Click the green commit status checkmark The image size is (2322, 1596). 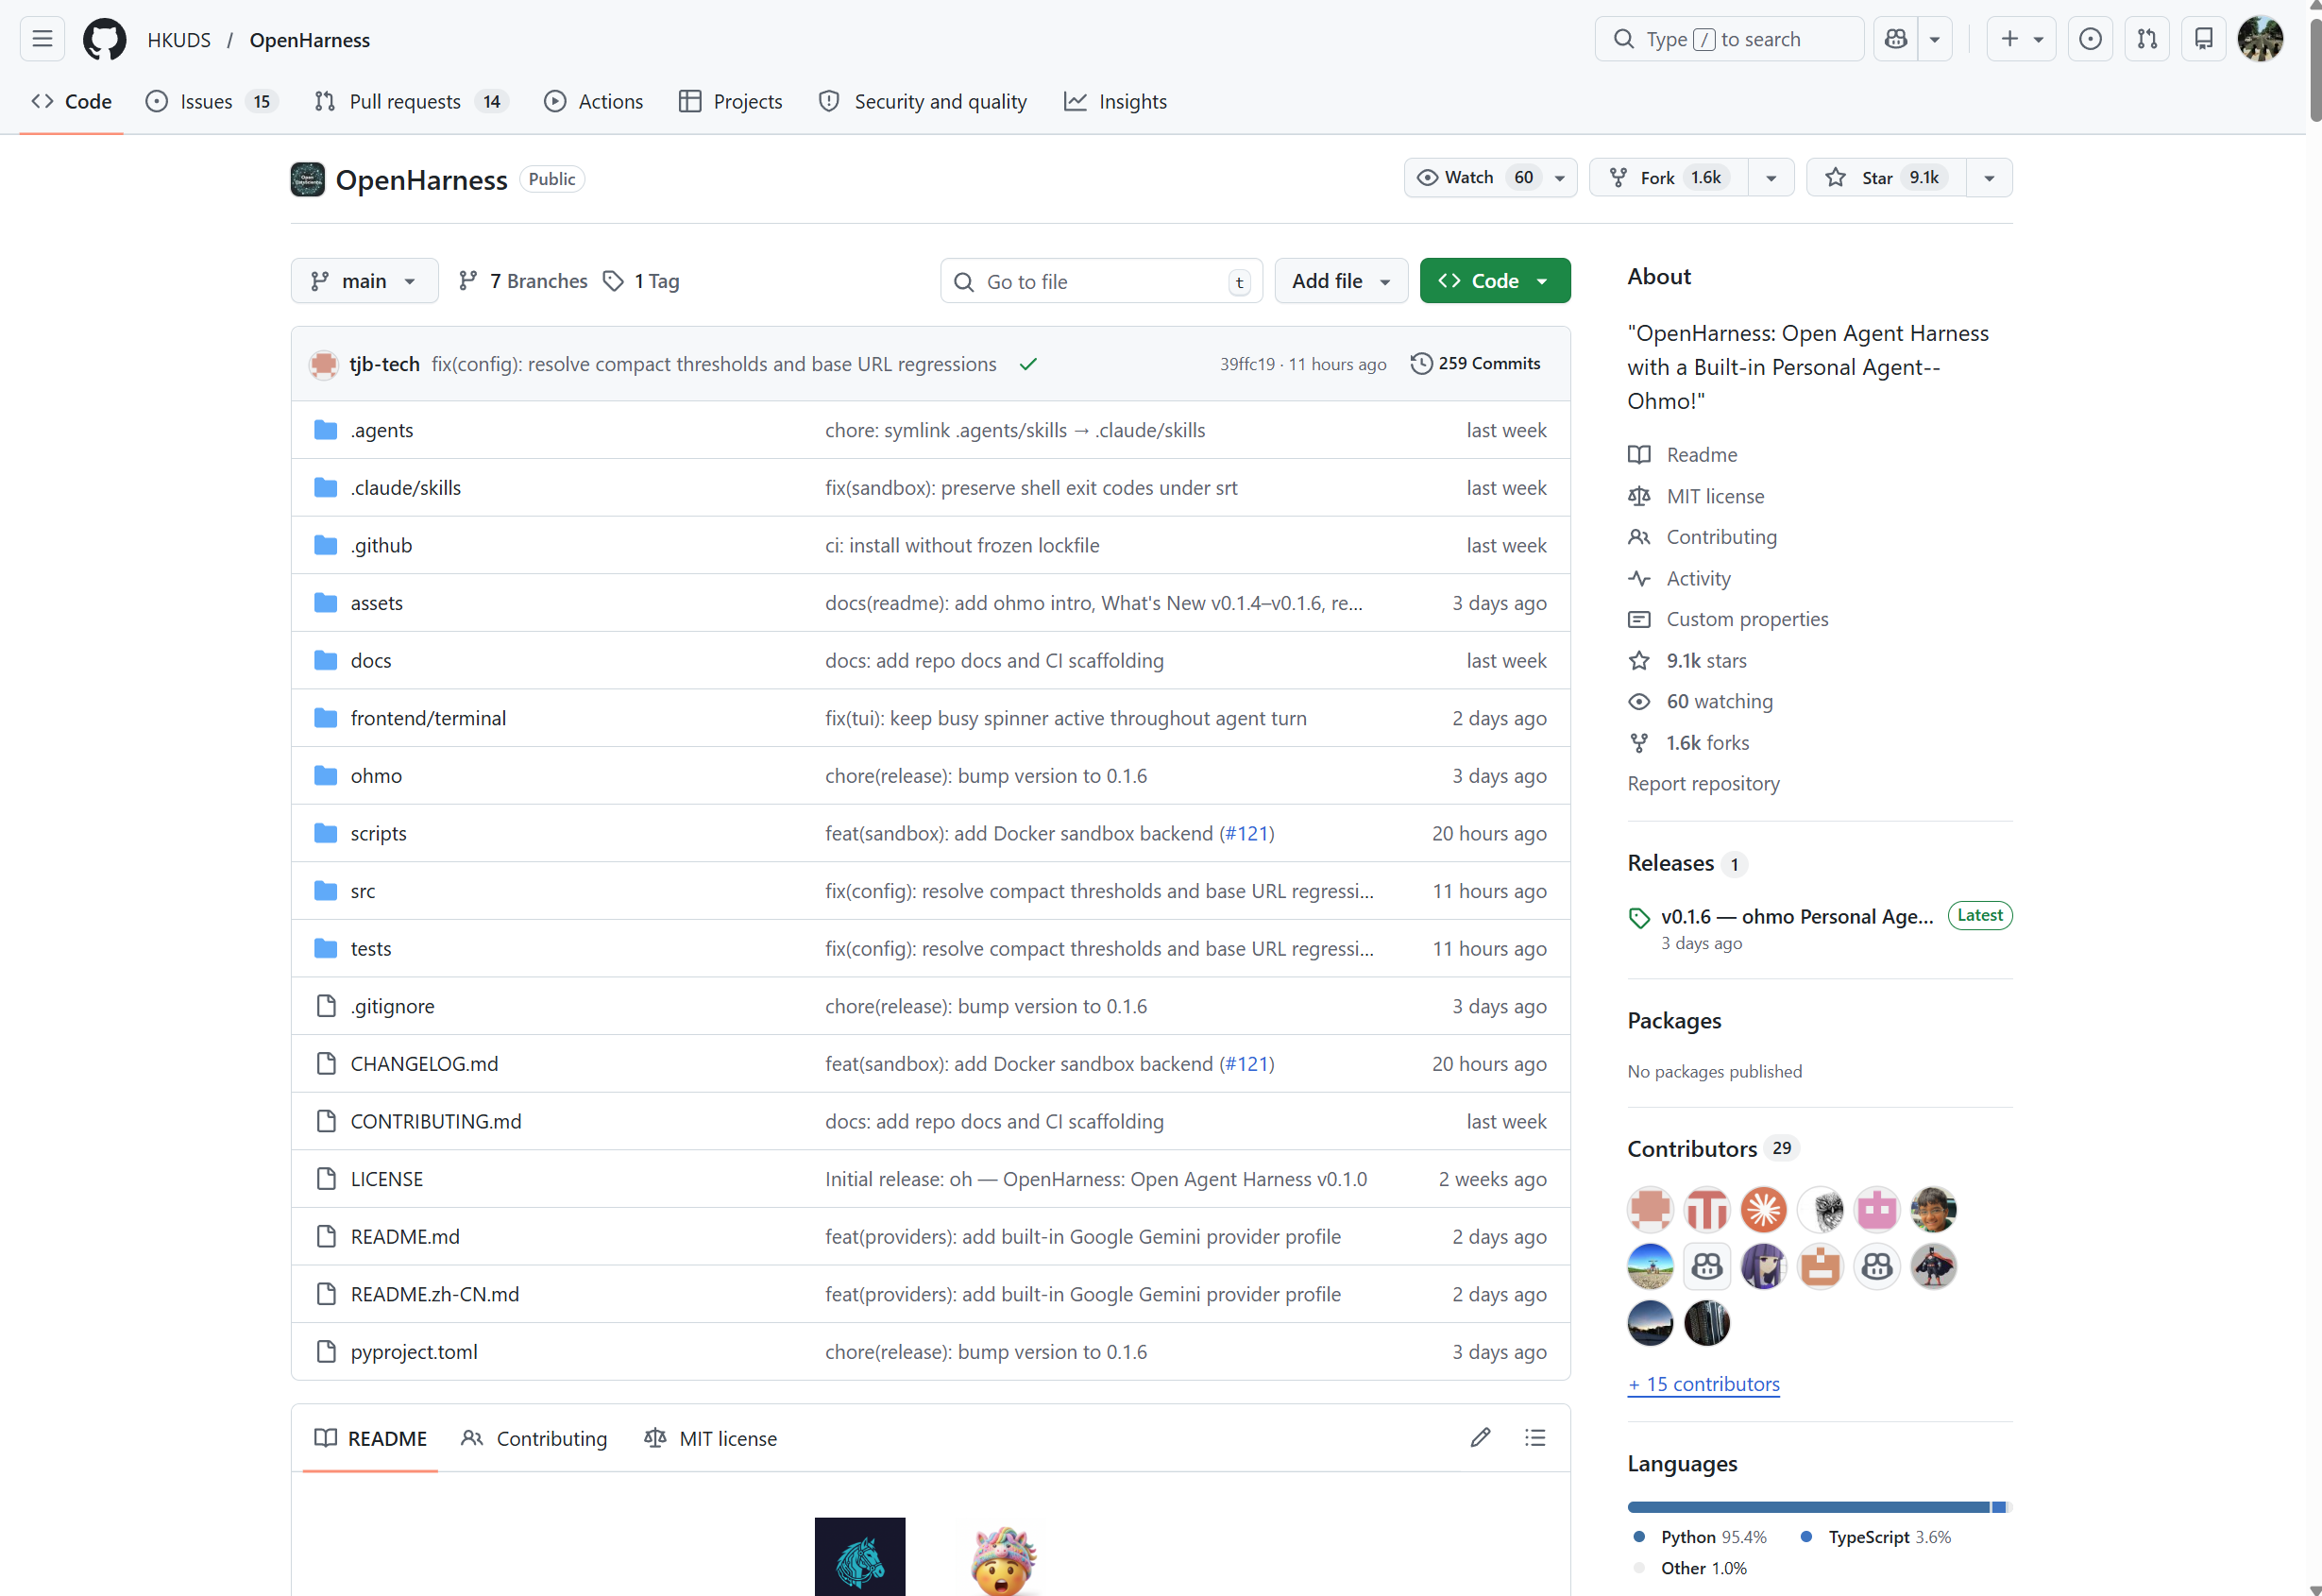click(1027, 364)
